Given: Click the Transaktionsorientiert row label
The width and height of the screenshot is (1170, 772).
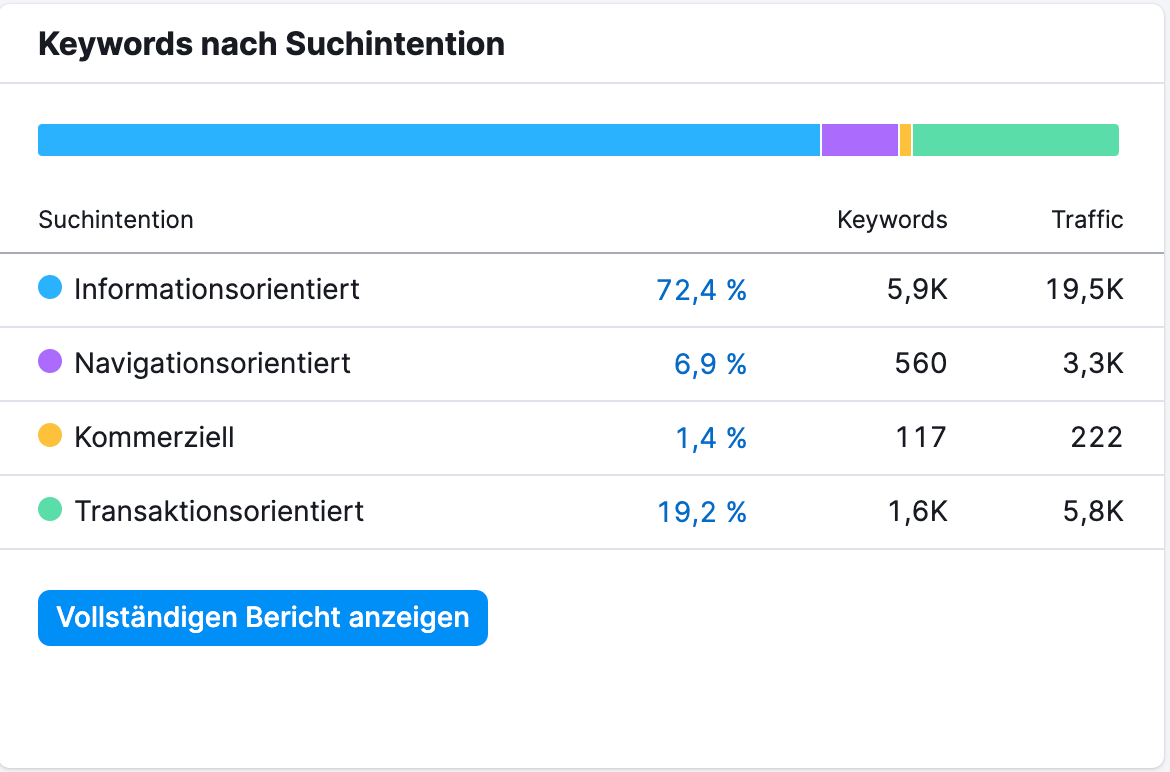Looking at the screenshot, I should (219, 511).
